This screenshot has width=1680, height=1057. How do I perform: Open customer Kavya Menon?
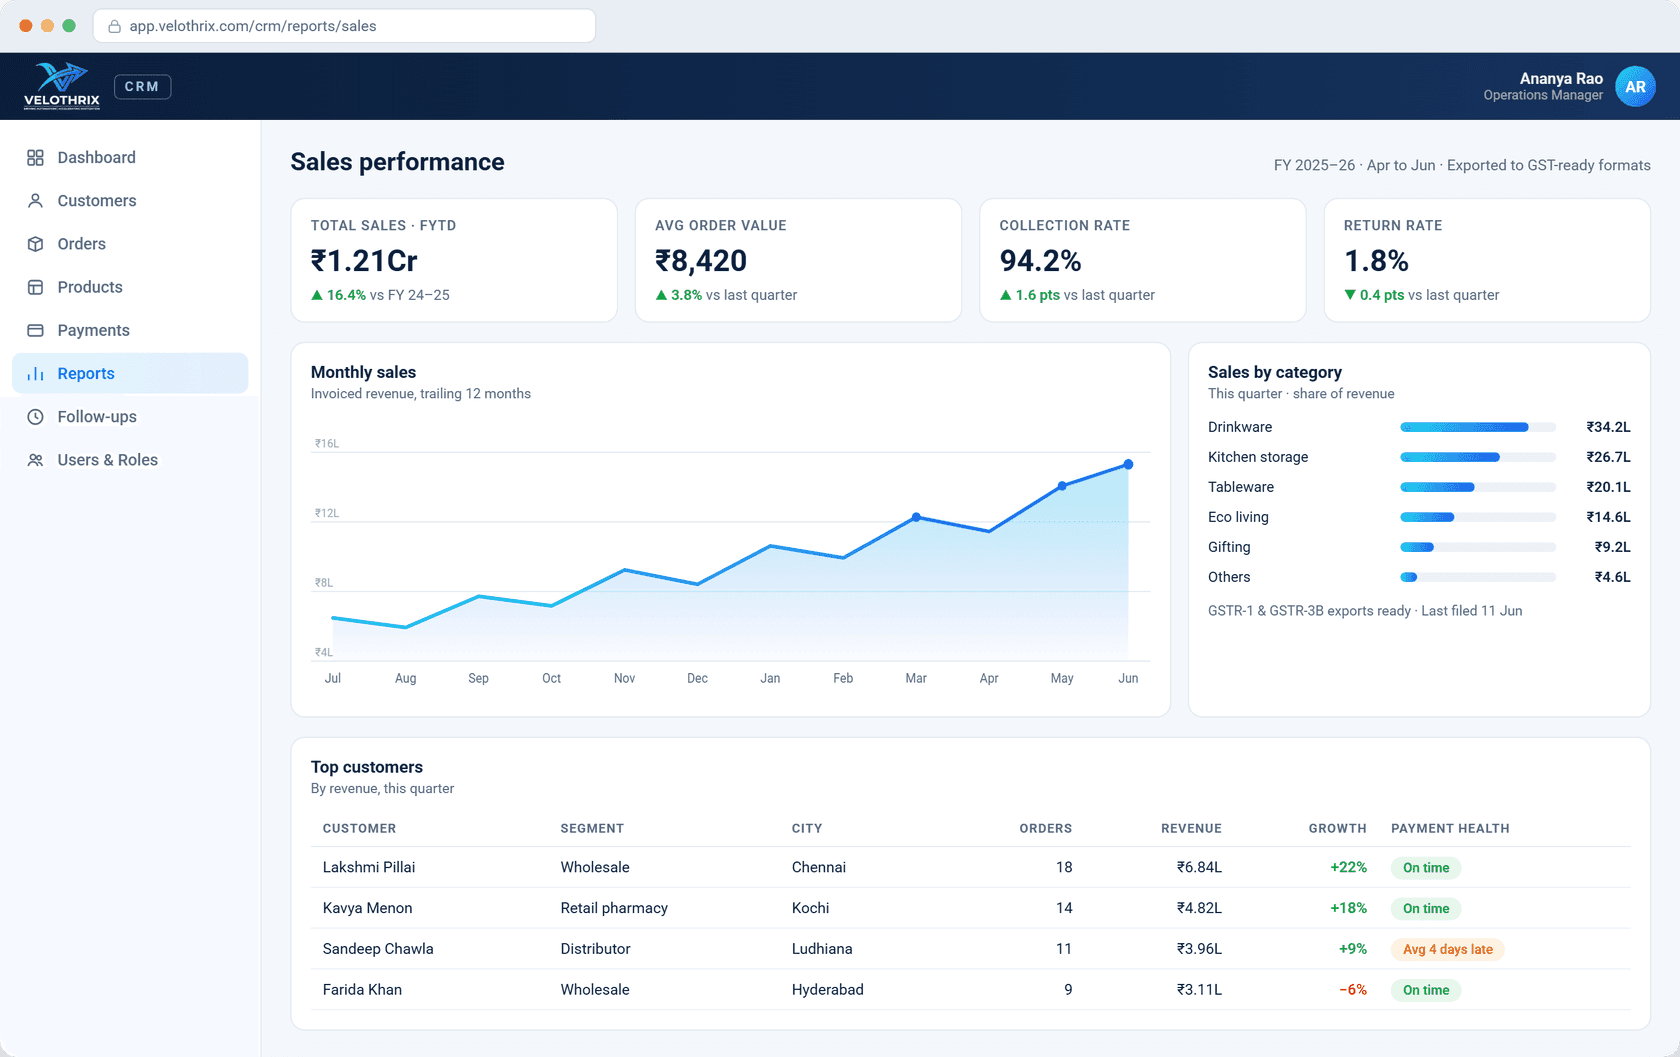click(x=367, y=908)
